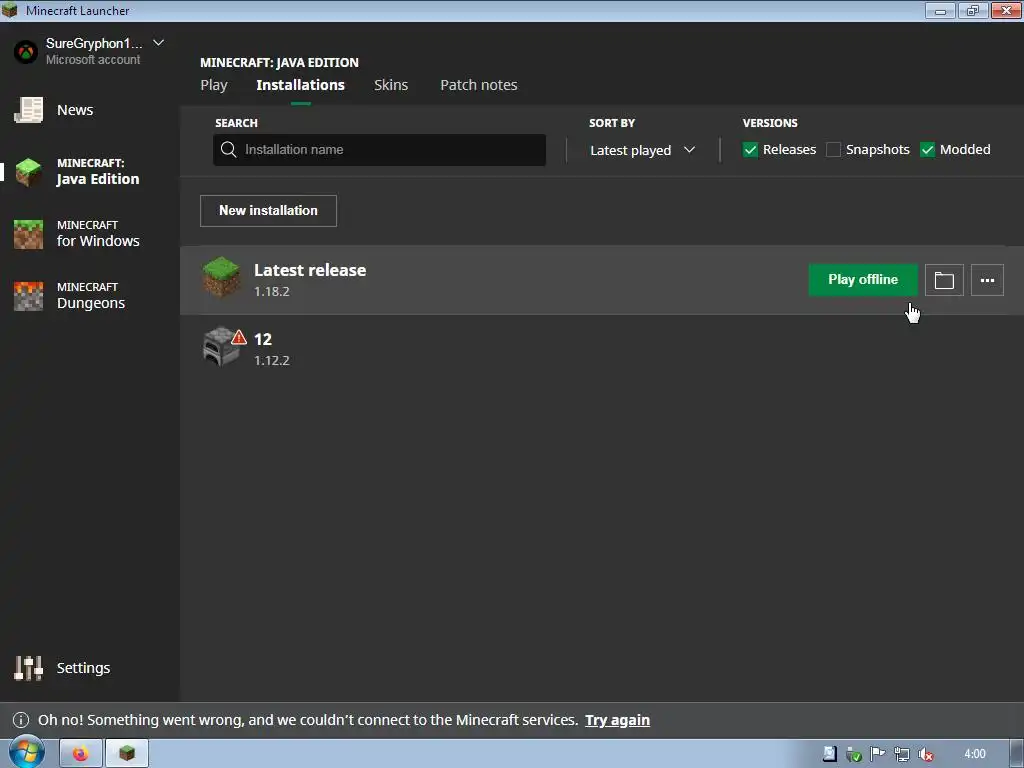Open Minecraft Dungeons sidebar icon

(x=29, y=296)
